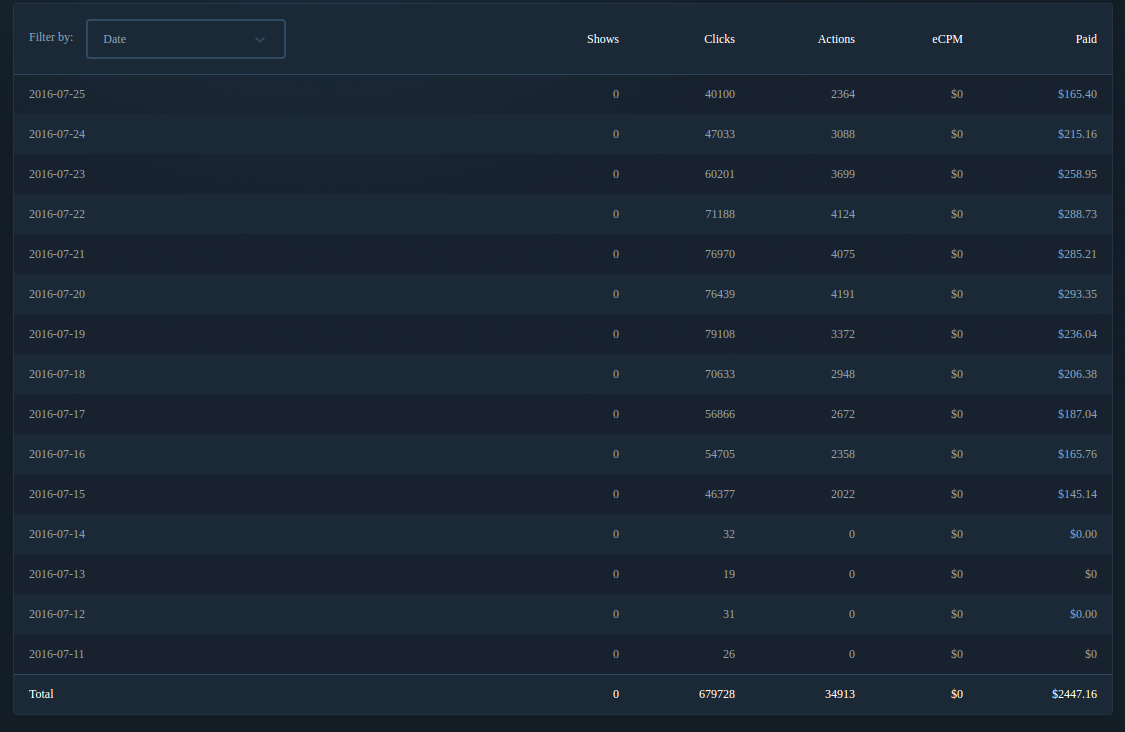Click clicks value 40100

coord(720,94)
